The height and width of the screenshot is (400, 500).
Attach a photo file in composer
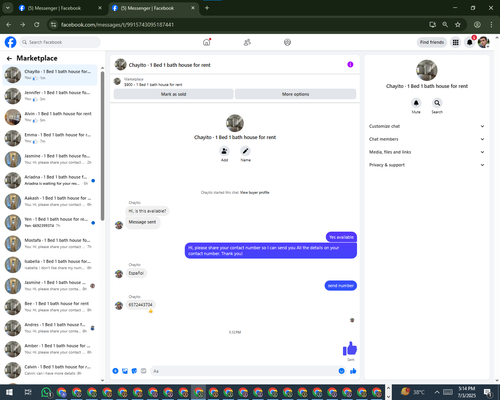coord(125,371)
